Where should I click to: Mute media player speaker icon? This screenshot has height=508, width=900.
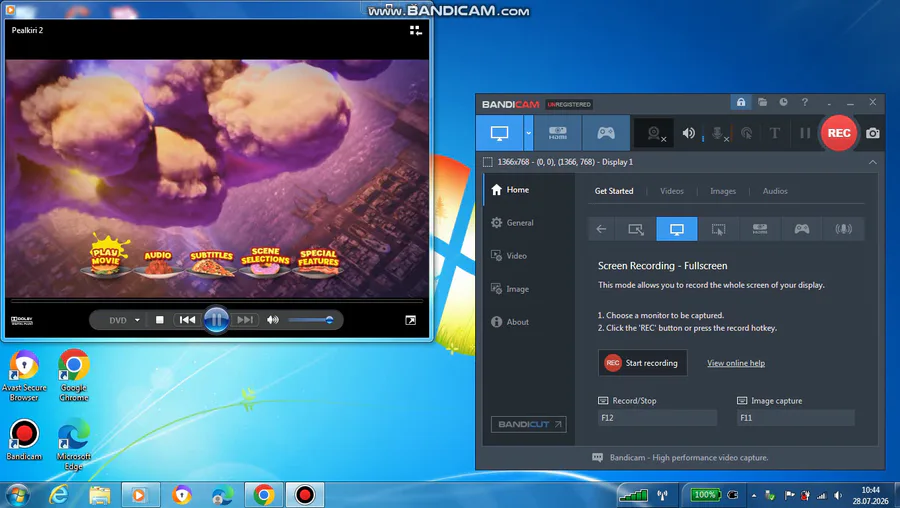273,320
